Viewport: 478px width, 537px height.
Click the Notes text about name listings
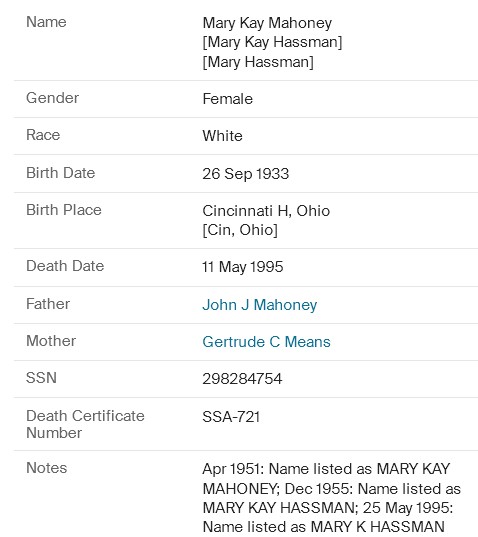(331, 498)
